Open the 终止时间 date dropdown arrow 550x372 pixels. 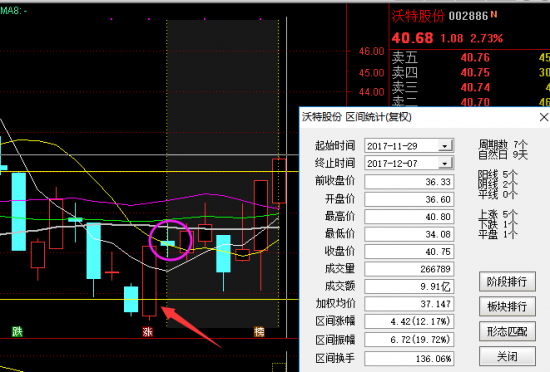pyautogui.click(x=445, y=163)
